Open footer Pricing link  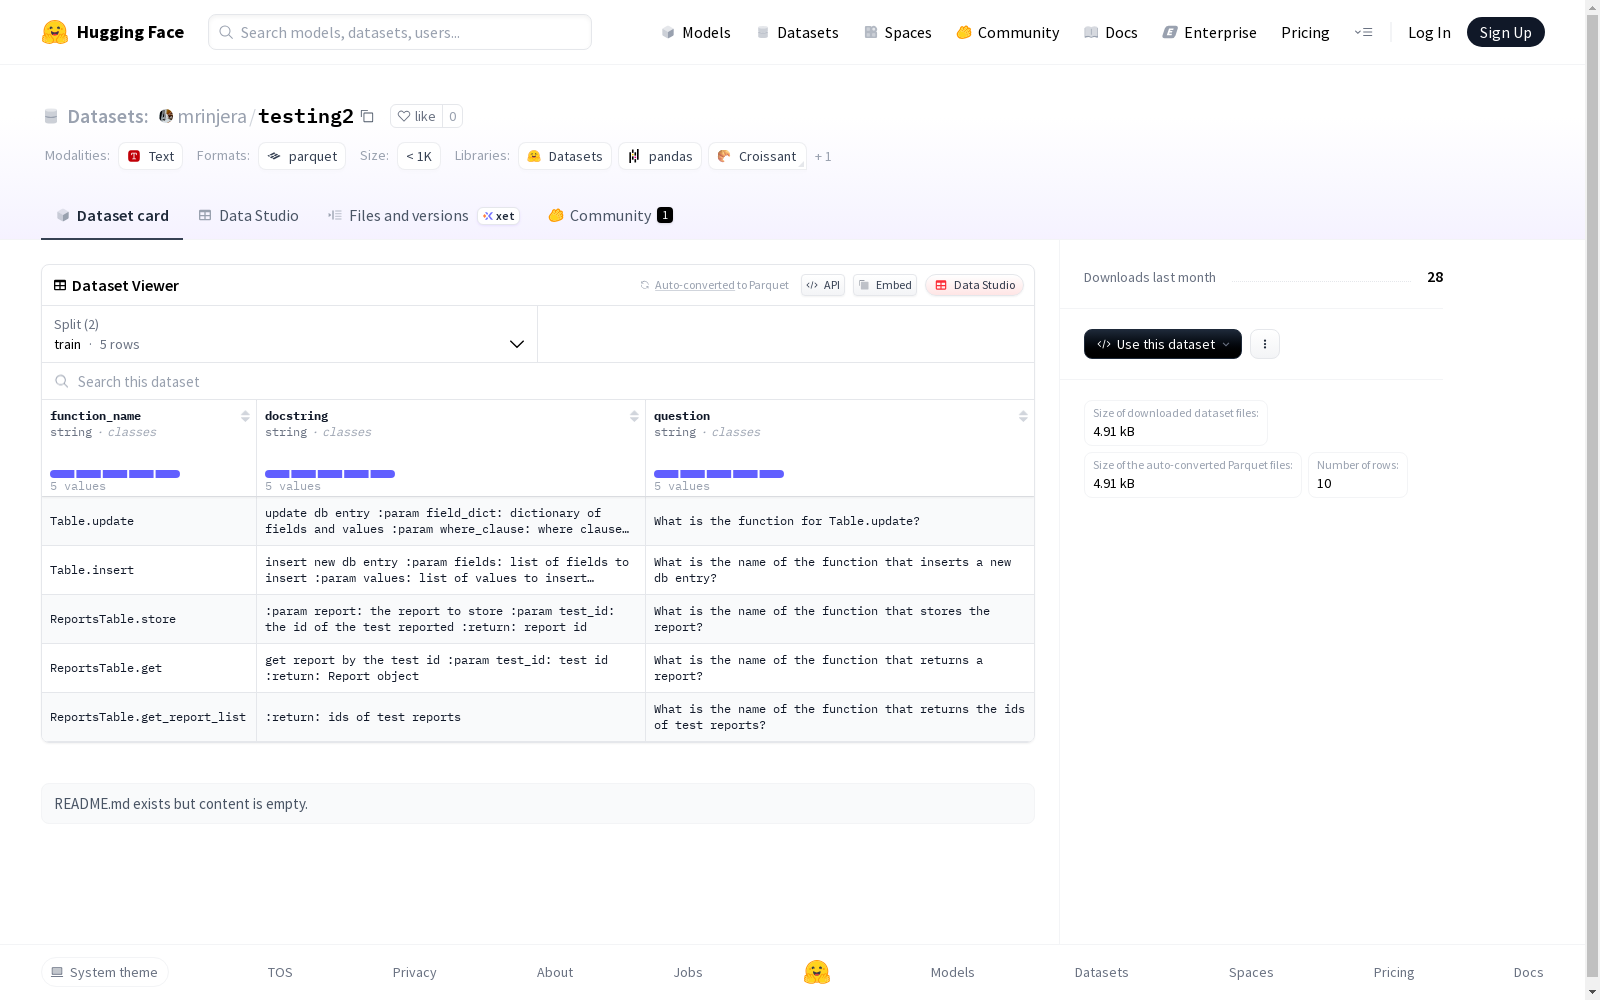[1394, 972]
